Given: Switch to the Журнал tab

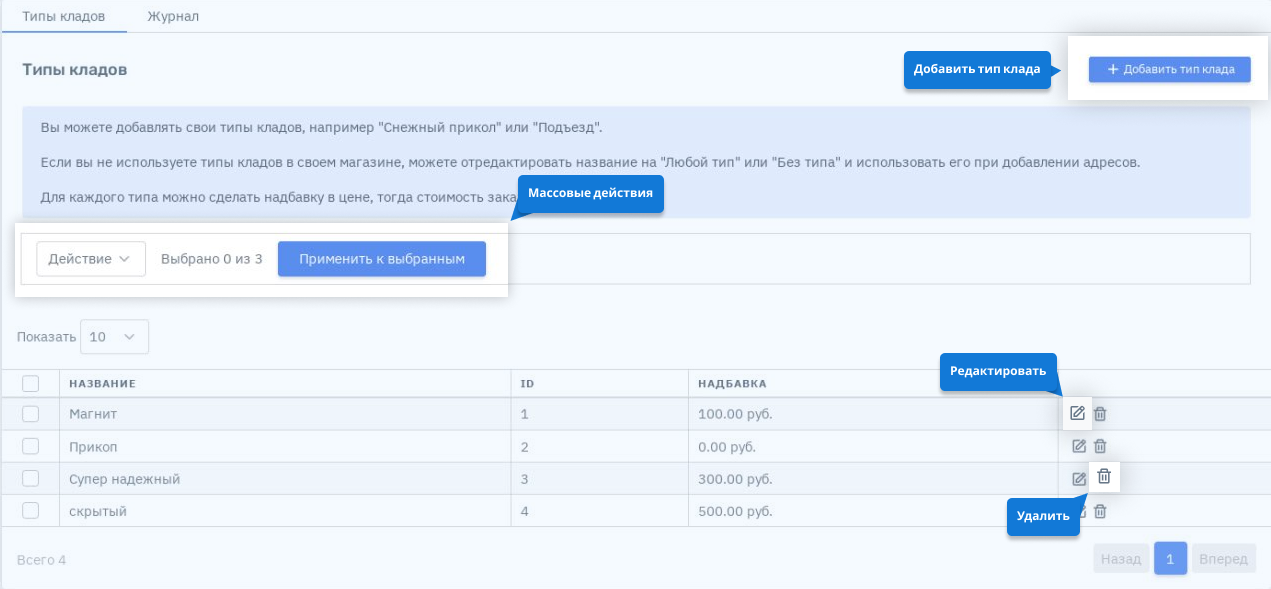Looking at the screenshot, I should click(173, 16).
